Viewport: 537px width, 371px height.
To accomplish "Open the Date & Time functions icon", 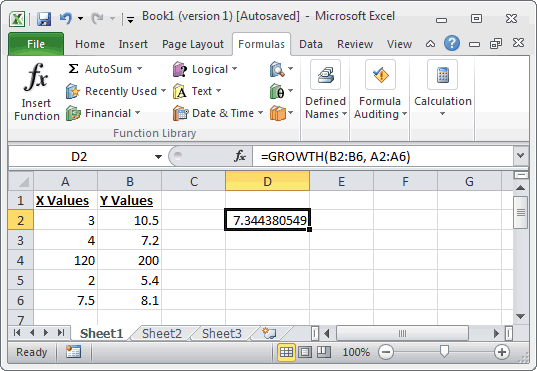I will pos(180,113).
